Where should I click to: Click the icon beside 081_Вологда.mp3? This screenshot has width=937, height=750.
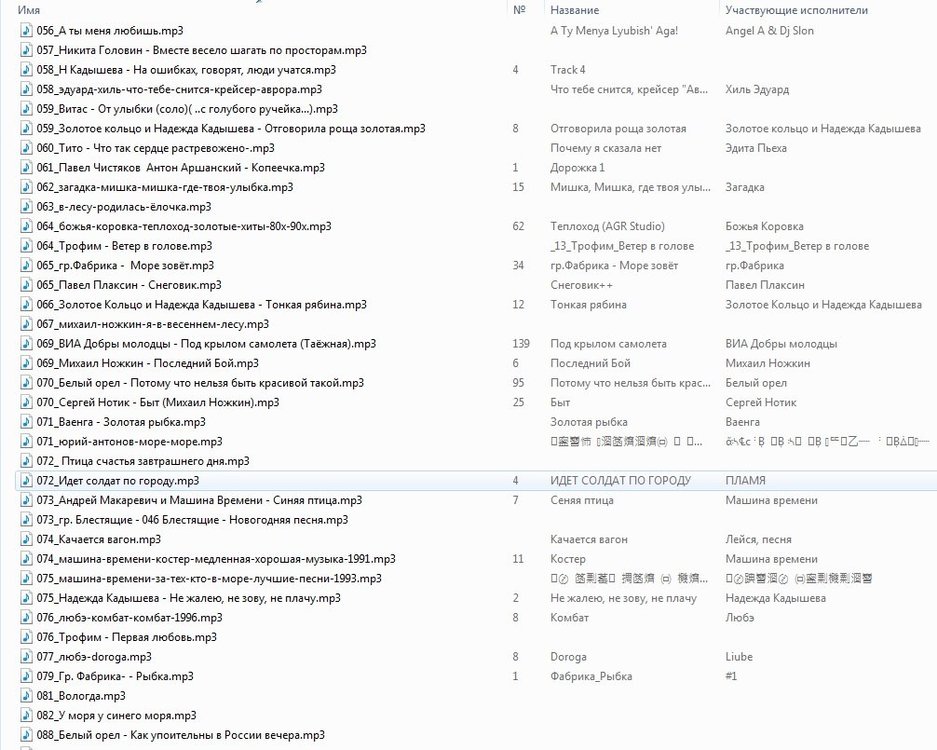(26, 696)
